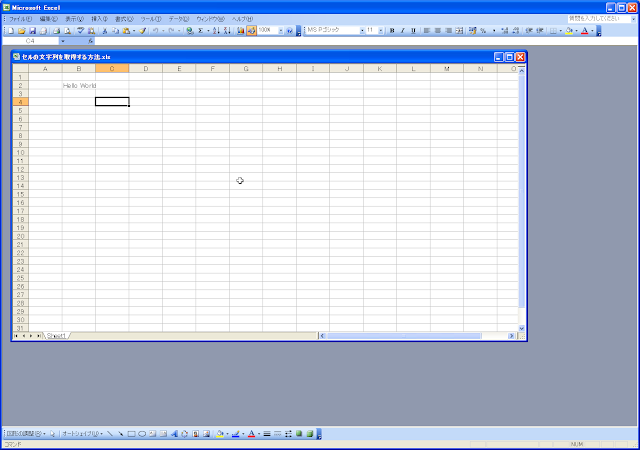Viewport: 640px width, 450px height.
Task: Apply Currency style from the formatting toolbar
Action: 472,31
